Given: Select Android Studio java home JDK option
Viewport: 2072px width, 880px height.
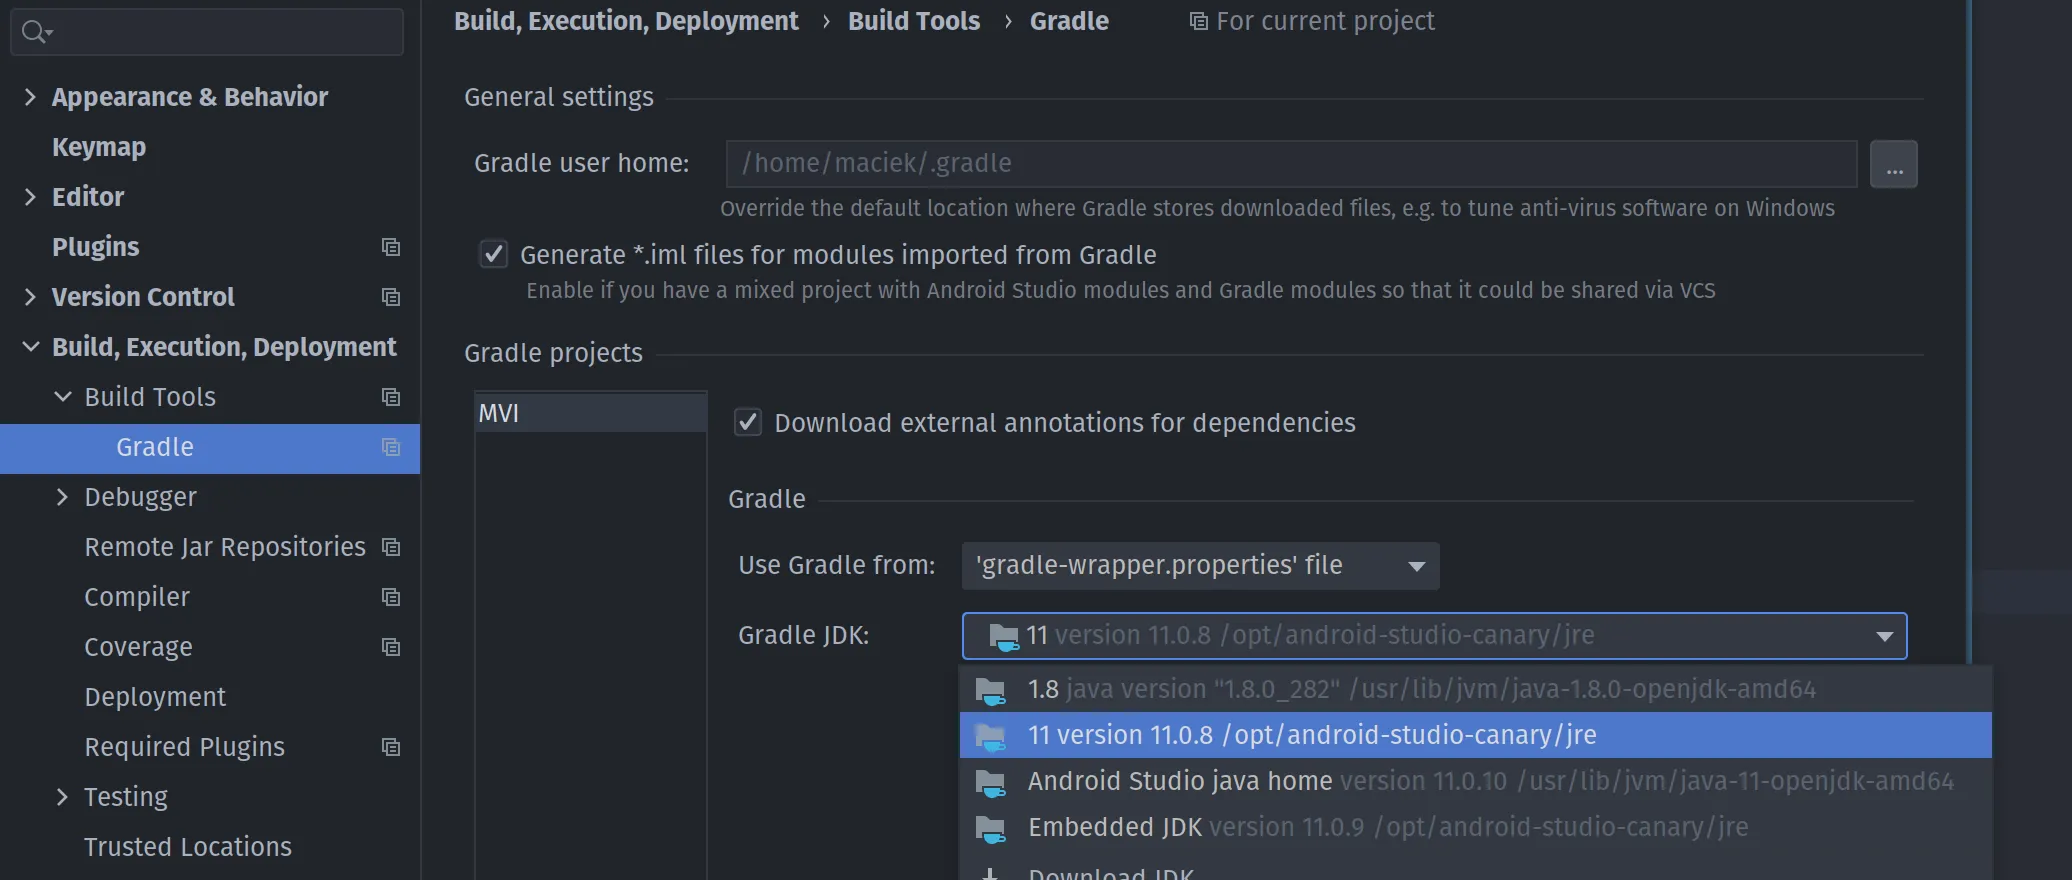Looking at the screenshot, I should click(x=1475, y=781).
